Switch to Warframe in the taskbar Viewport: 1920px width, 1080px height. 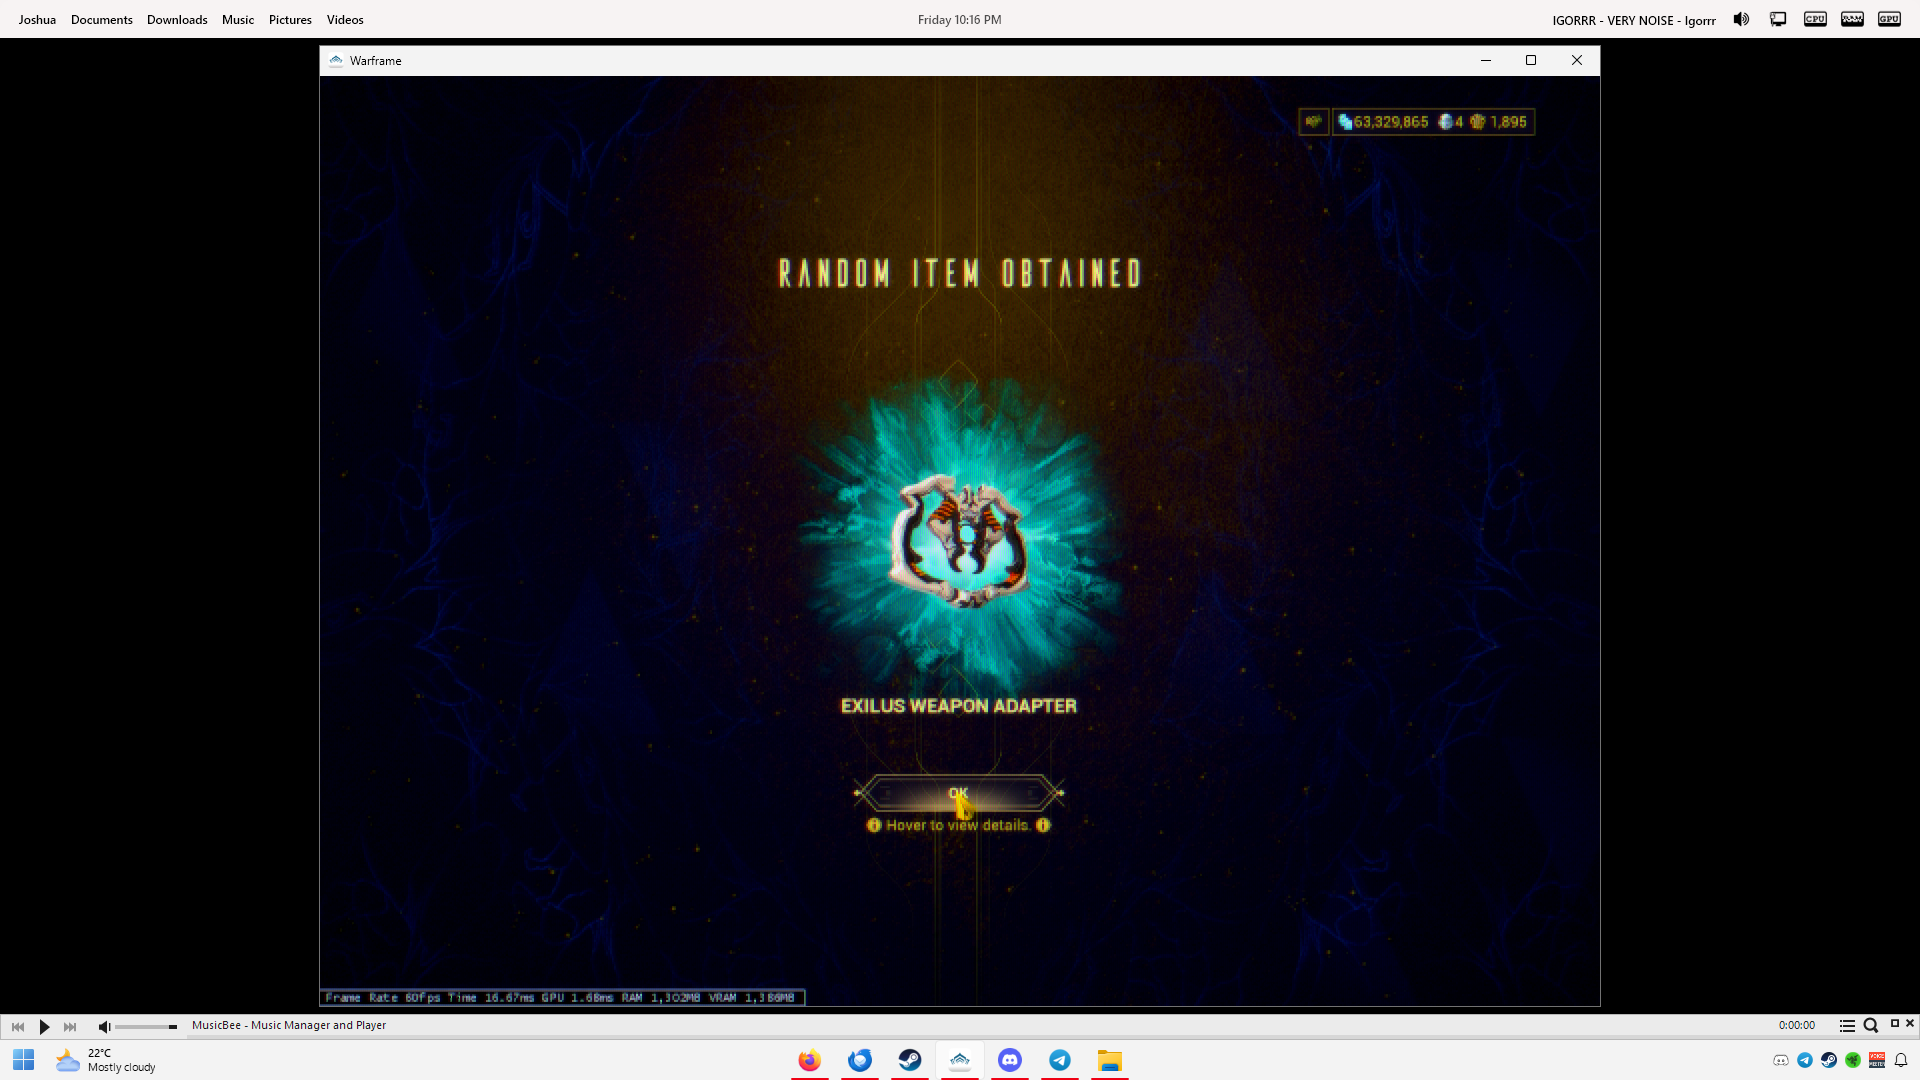coord(960,1060)
